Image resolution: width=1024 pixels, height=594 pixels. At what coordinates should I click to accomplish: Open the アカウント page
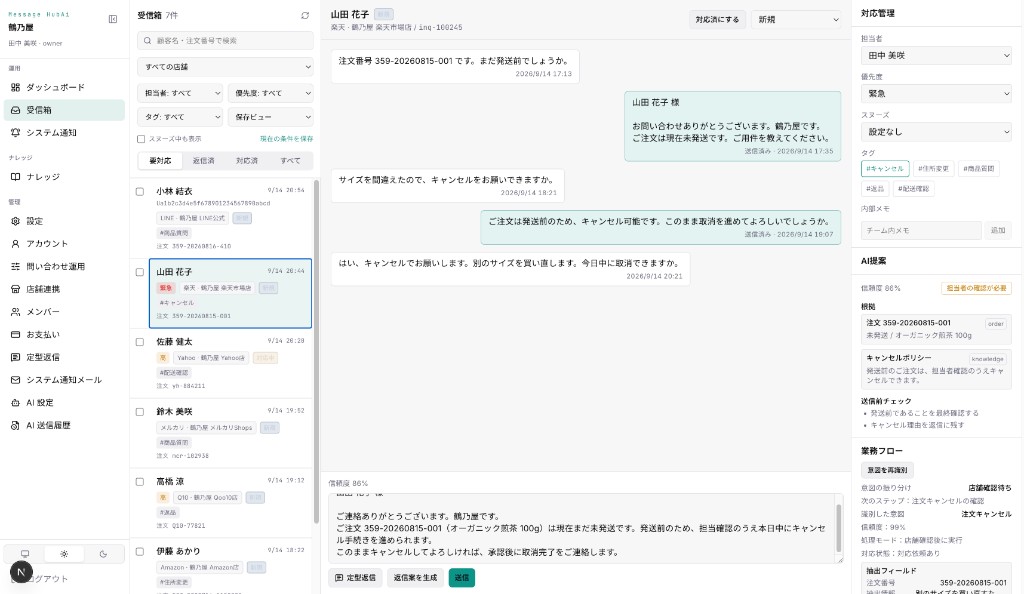64,243
